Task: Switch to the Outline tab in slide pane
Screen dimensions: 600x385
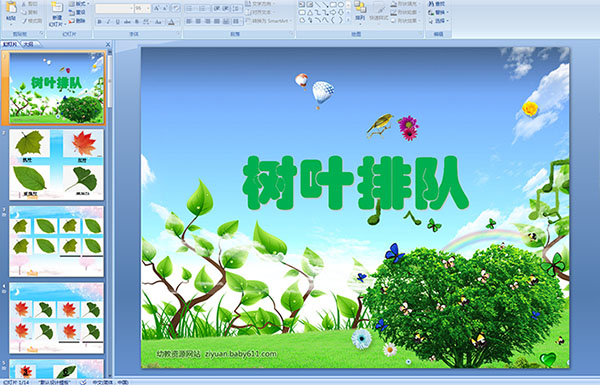Action: pos(28,44)
